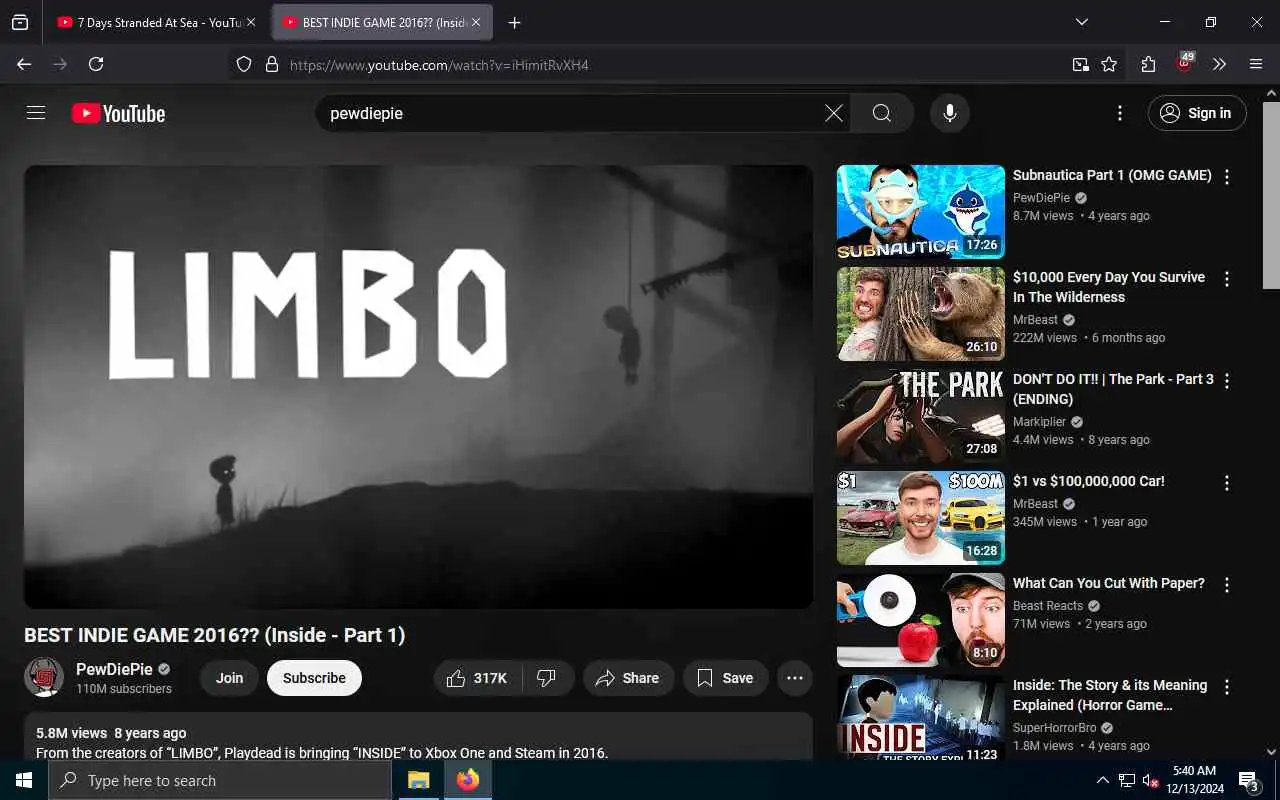
Task: Click title 'Subnautica Part 1 (OMG GAME)'
Action: (x=1112, y=175)
